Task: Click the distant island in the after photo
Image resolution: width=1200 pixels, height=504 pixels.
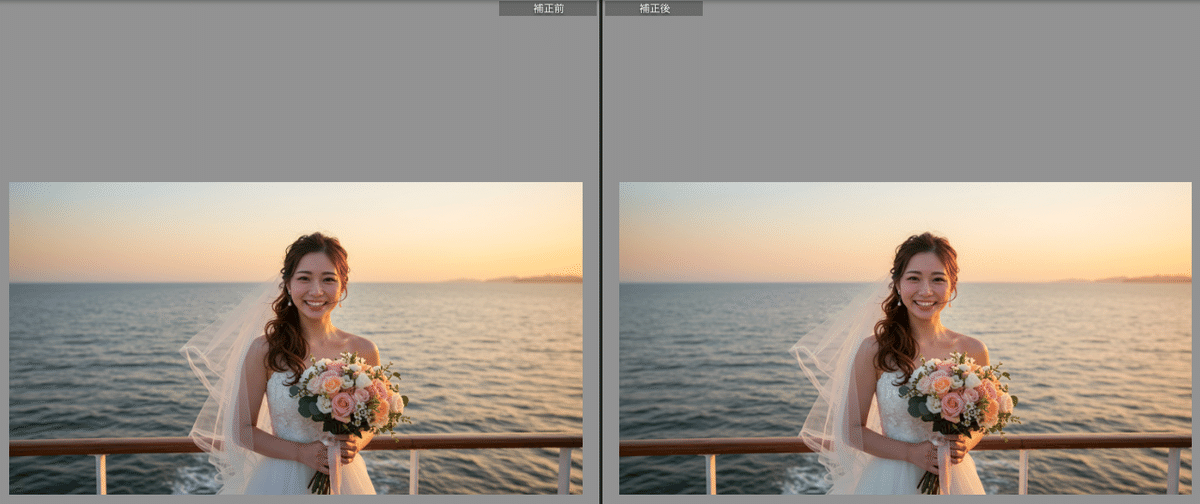Action: (1155, 278)
